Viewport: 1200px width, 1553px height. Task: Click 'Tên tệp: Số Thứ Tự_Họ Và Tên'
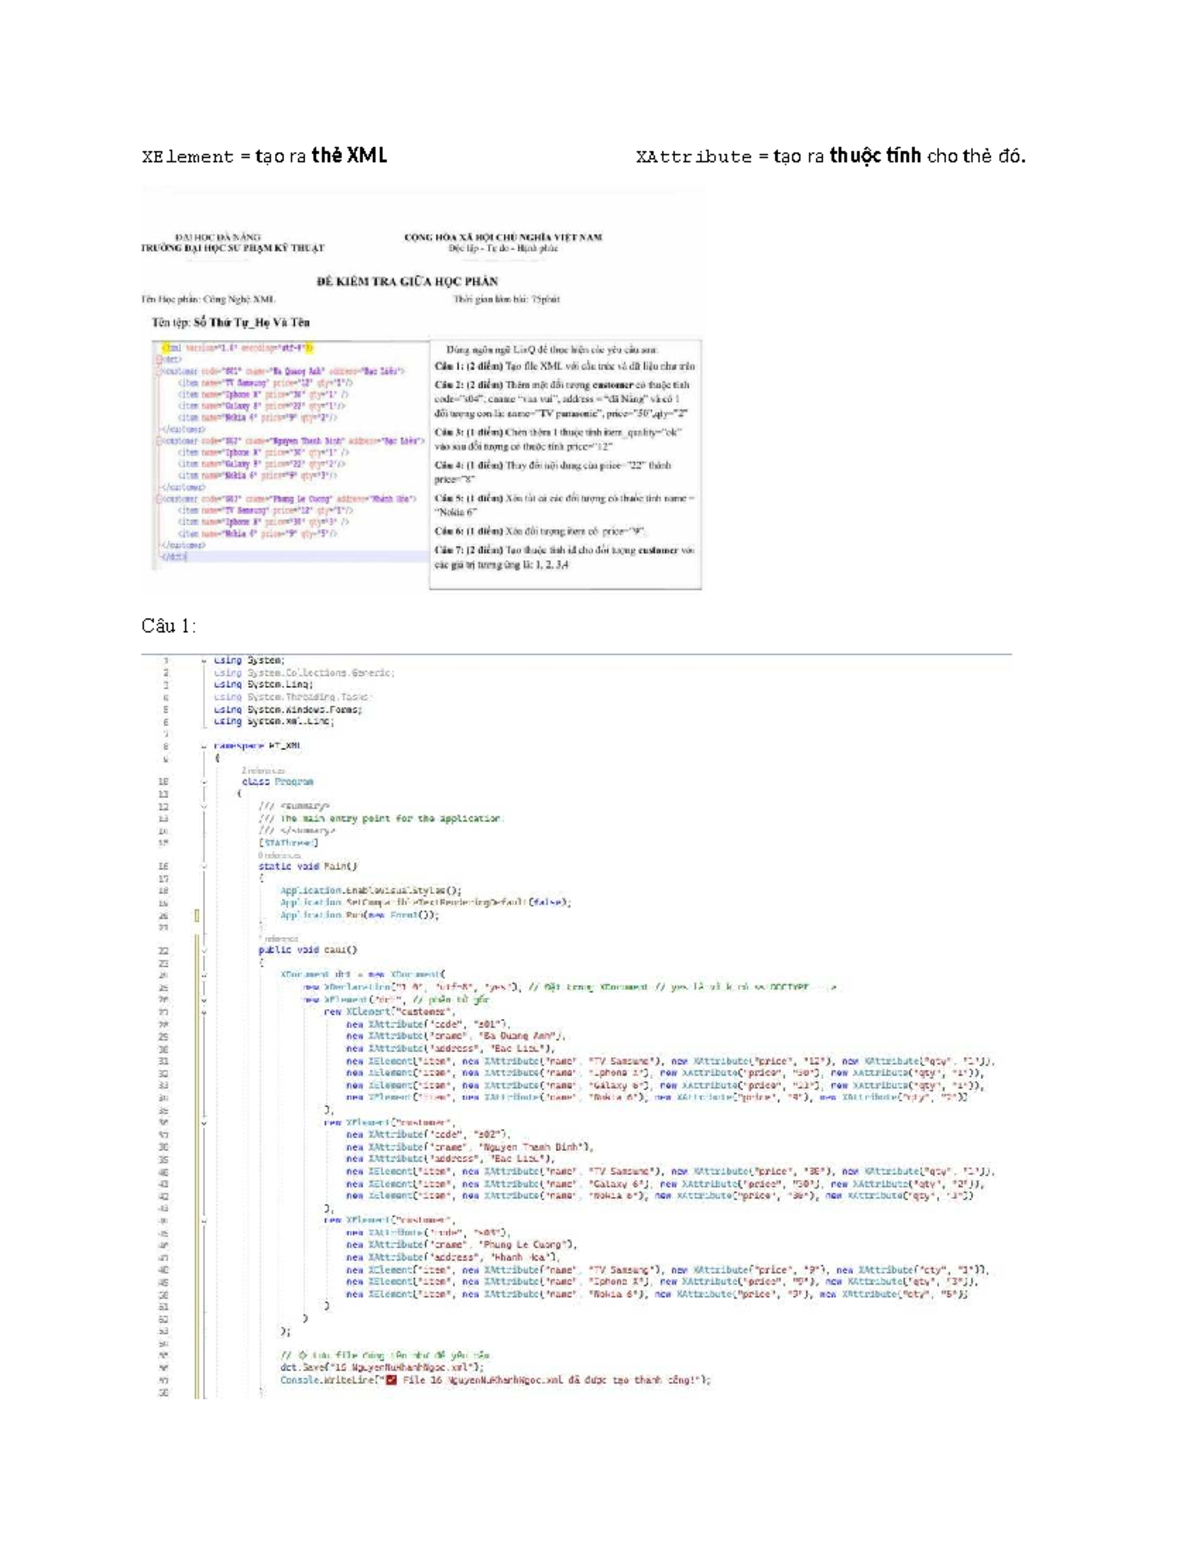[x=231, y=323]
